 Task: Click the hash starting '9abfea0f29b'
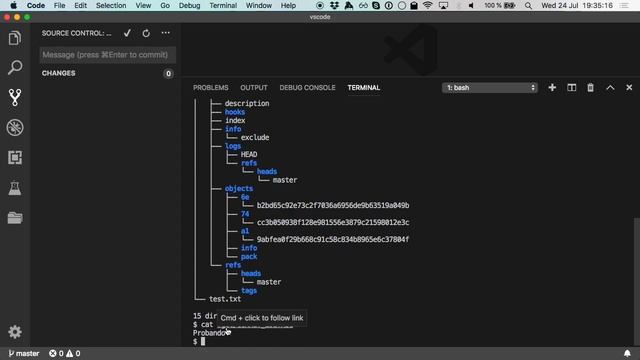(333, 240)
